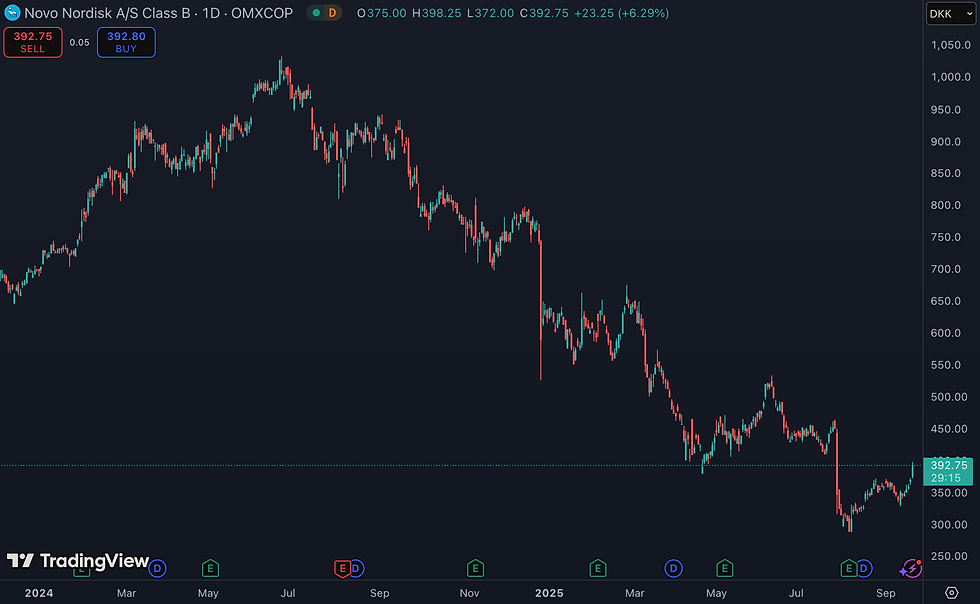This screenshot has width=980, height=604.
Task: Click the OMXCOP exchange label
Action: point(262,13)
